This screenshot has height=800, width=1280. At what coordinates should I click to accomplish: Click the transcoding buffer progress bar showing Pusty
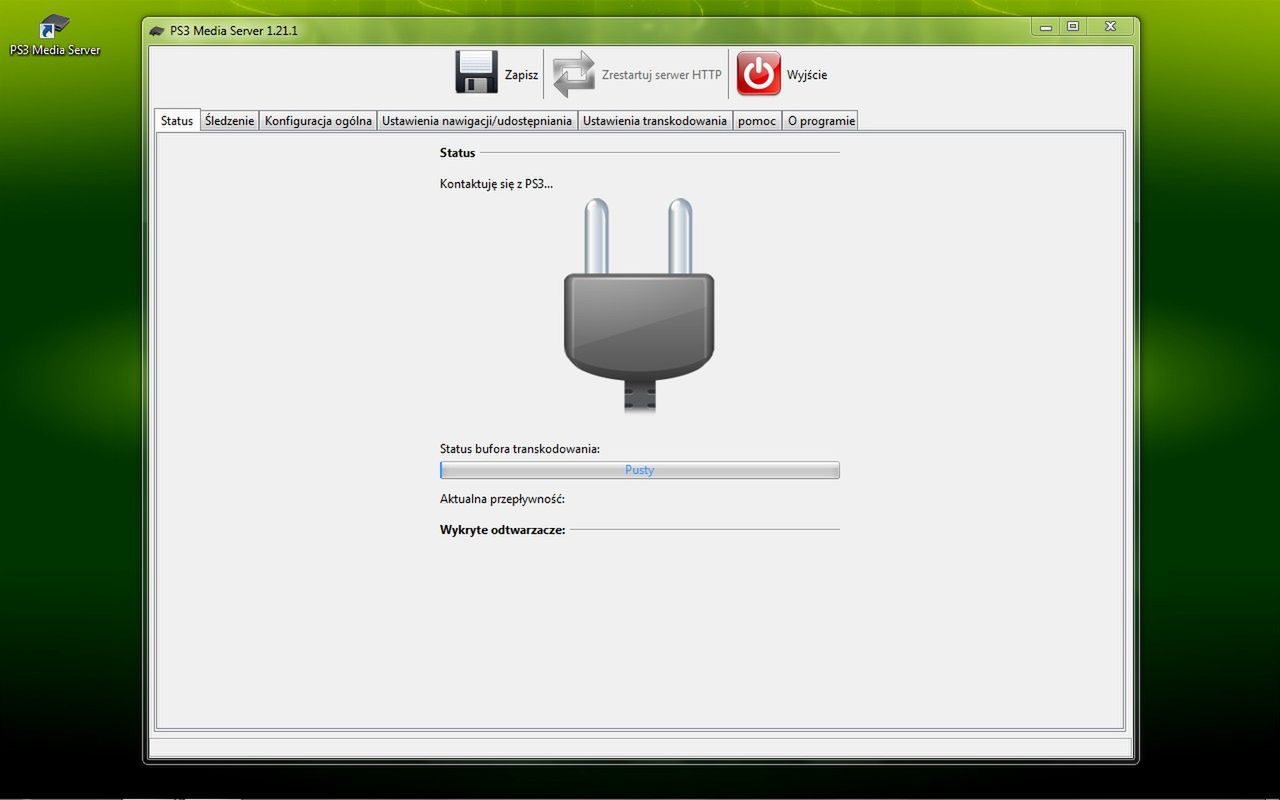(x=640, y=470)
